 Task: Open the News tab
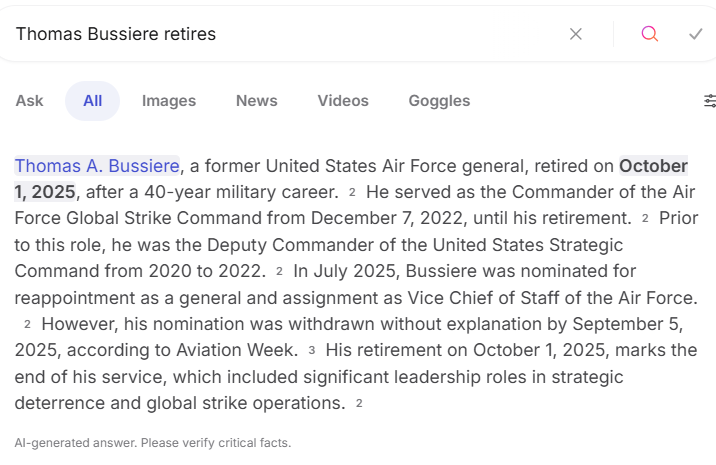click(x=257, y=101)
